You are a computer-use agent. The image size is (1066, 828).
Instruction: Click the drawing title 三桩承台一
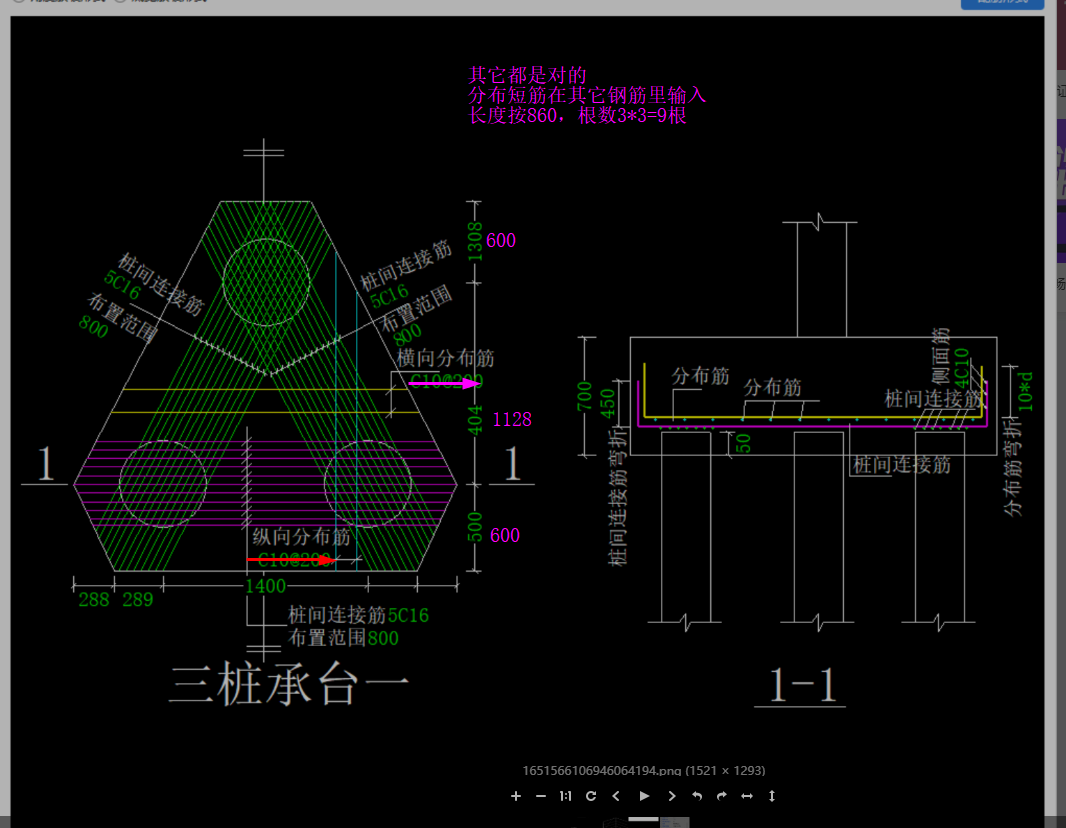pos(290,685)
